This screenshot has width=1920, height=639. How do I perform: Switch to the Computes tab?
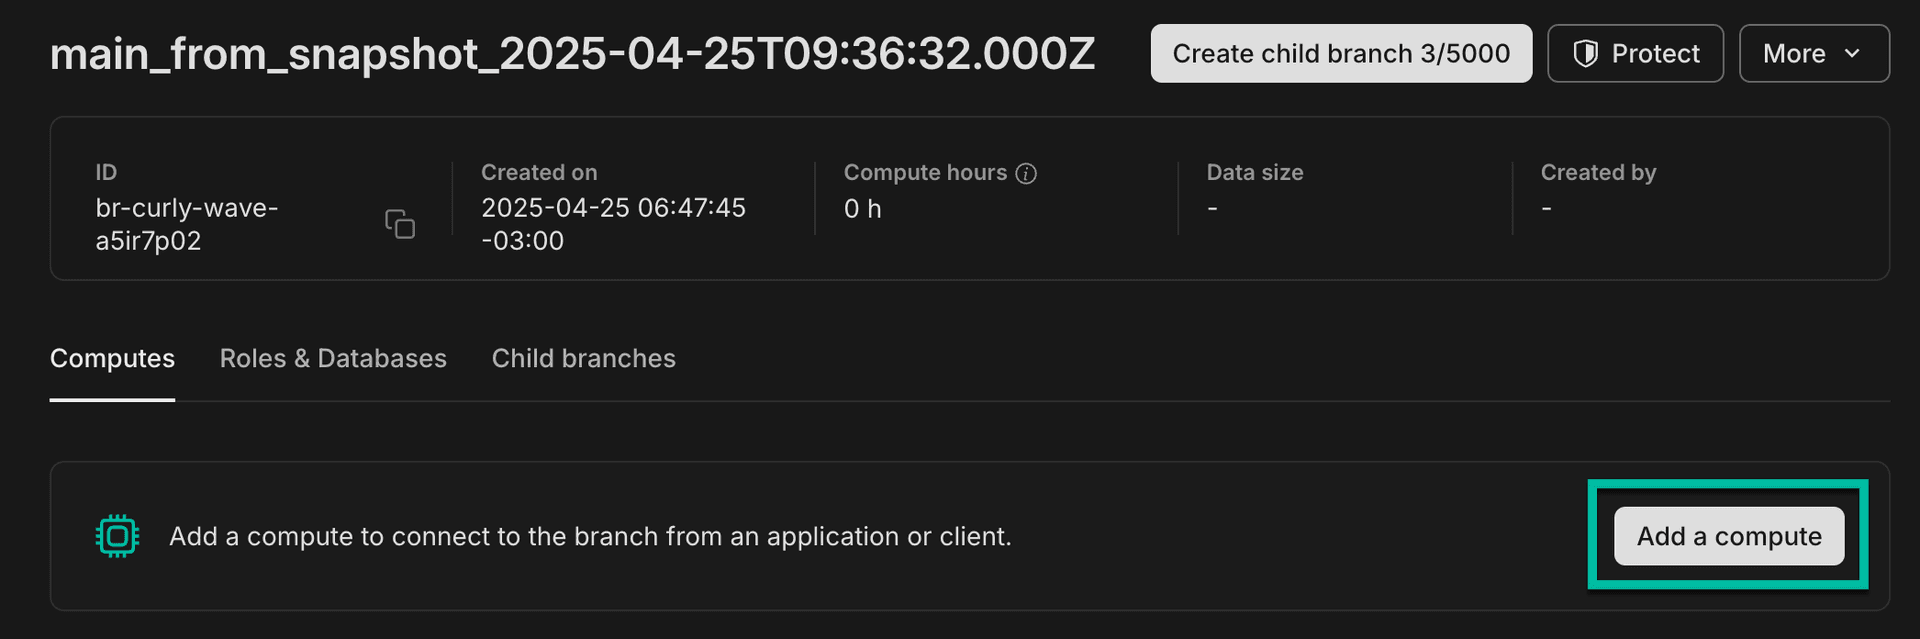[112, 358]
